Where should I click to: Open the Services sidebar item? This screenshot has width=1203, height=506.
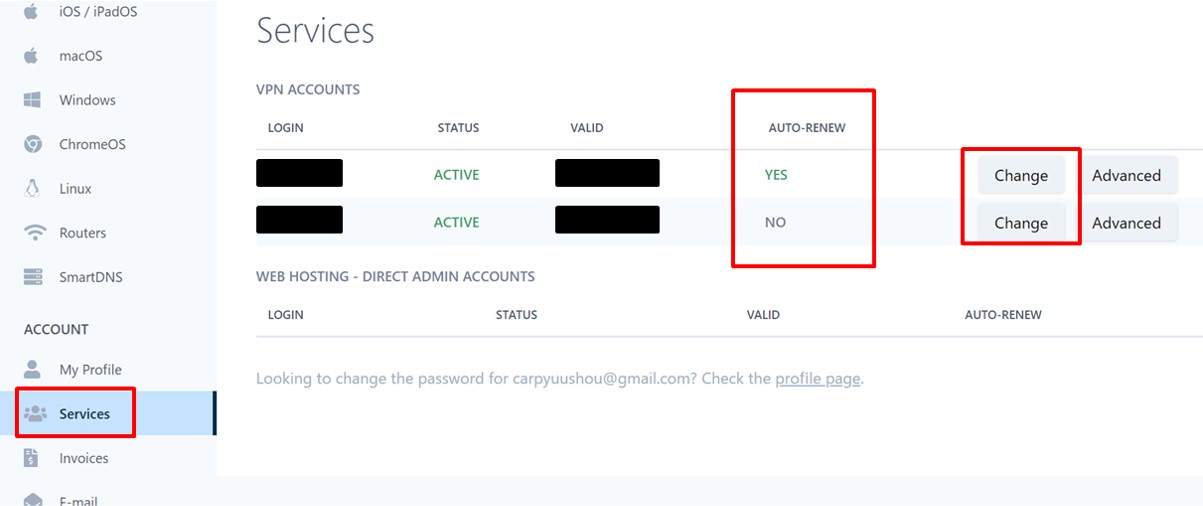(84, 414)
